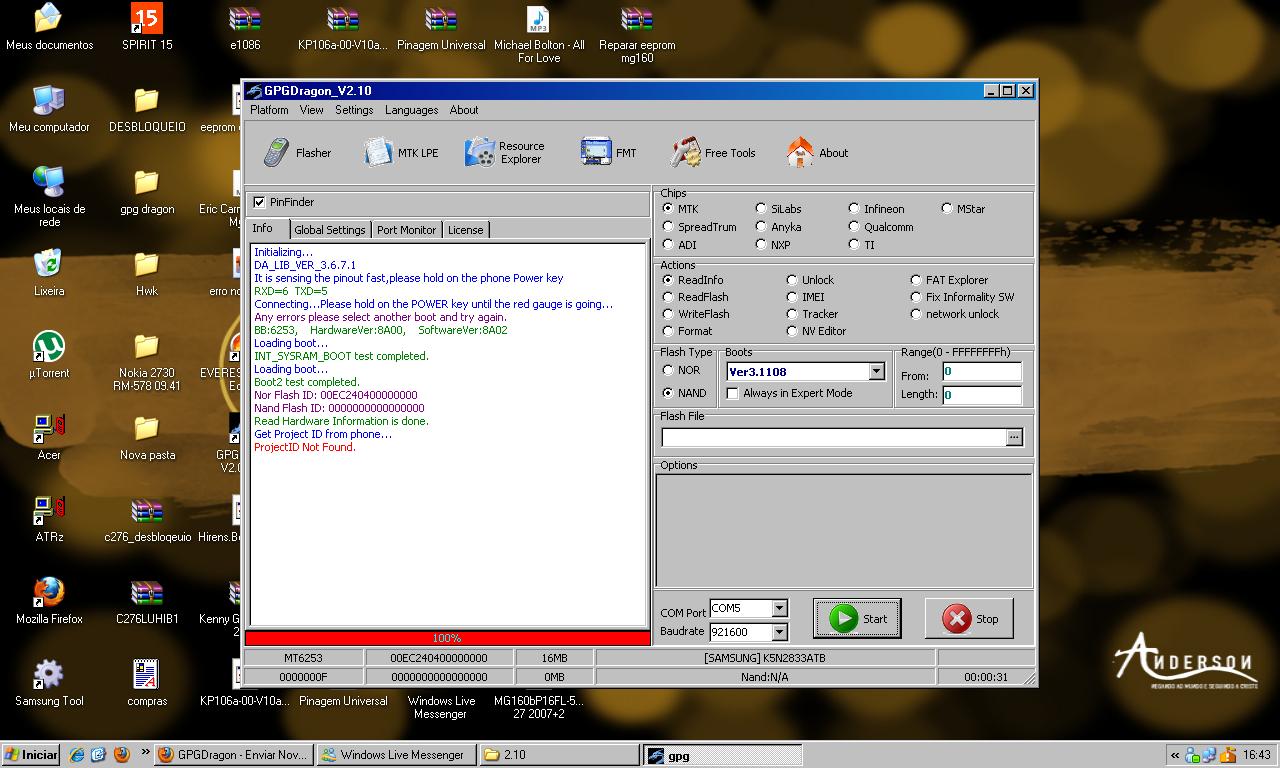Click the MT6253 status bar cell
Image resolution: width=1280 pixels, height=768 pixels.
(x=303, y=658)
